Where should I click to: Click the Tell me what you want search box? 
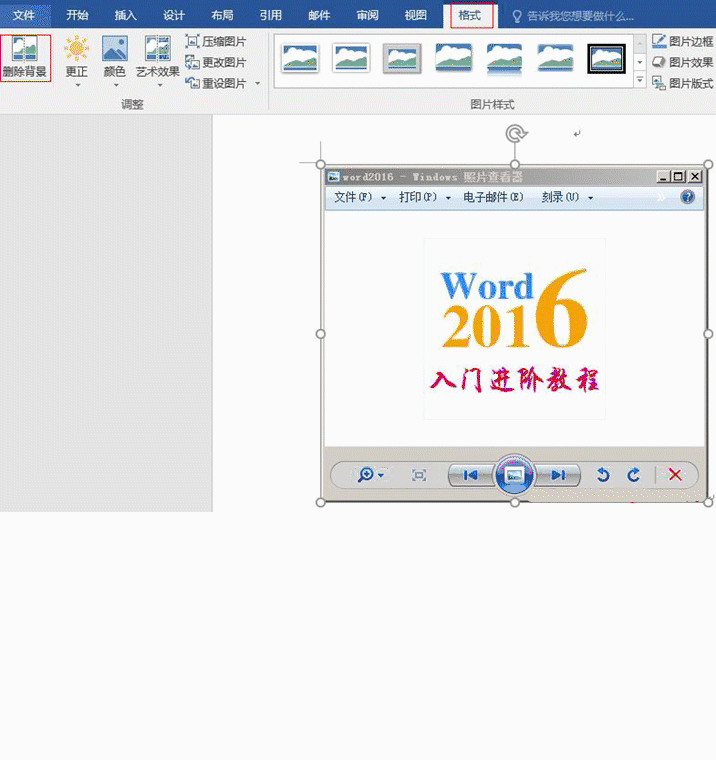[x=574, y=16]
